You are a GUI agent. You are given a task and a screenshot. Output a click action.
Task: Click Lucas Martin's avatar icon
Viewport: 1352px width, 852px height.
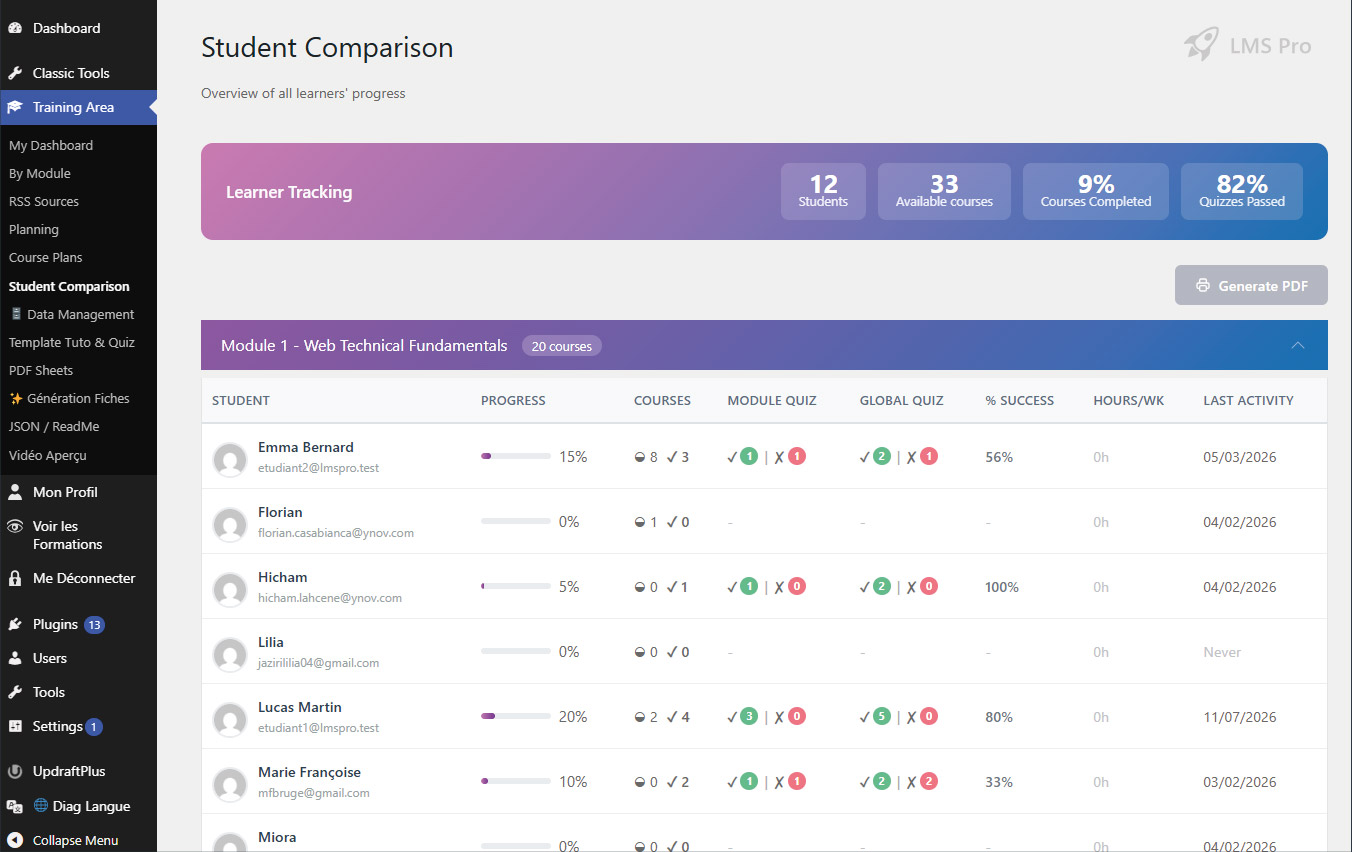230,720
